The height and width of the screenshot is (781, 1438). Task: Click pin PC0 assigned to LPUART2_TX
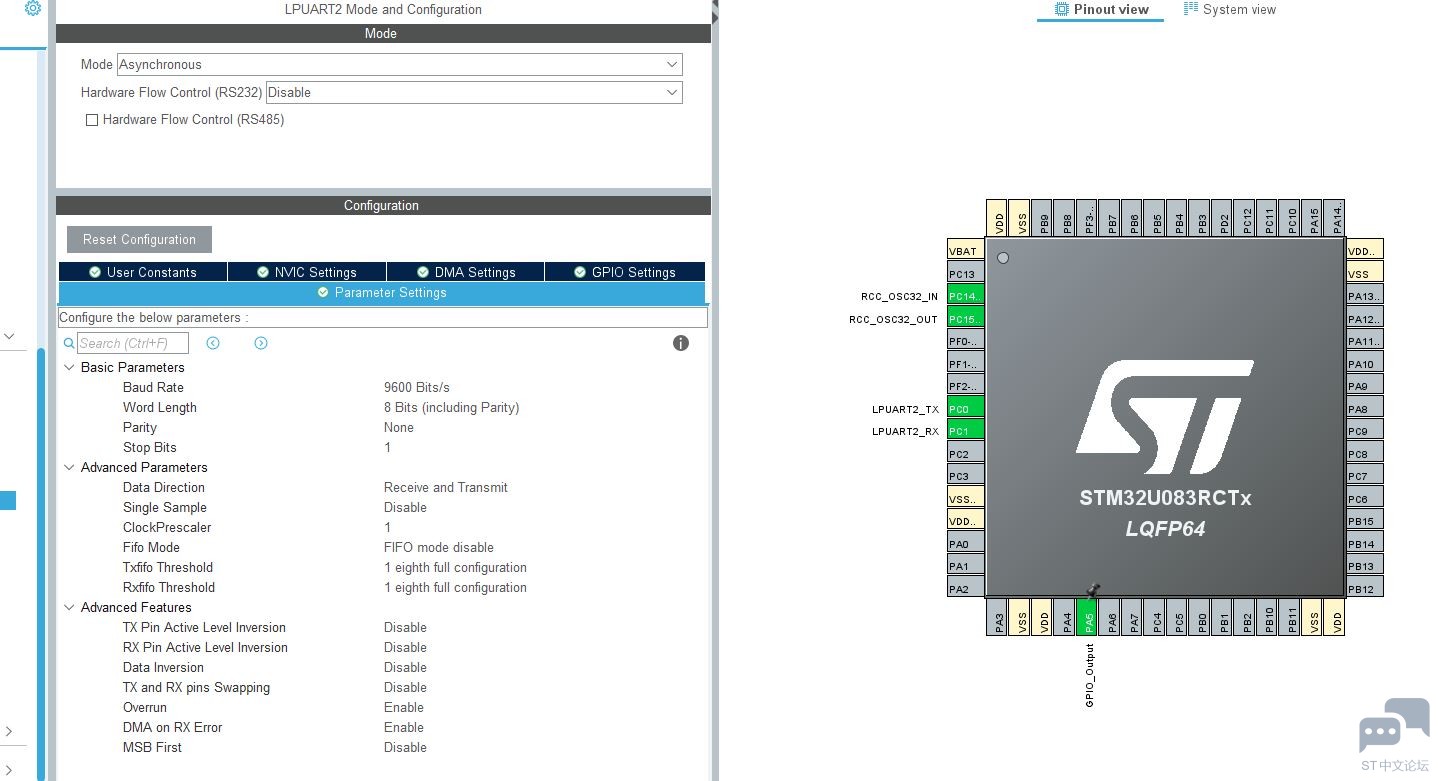pyautogui.click(x=965, y=408)
